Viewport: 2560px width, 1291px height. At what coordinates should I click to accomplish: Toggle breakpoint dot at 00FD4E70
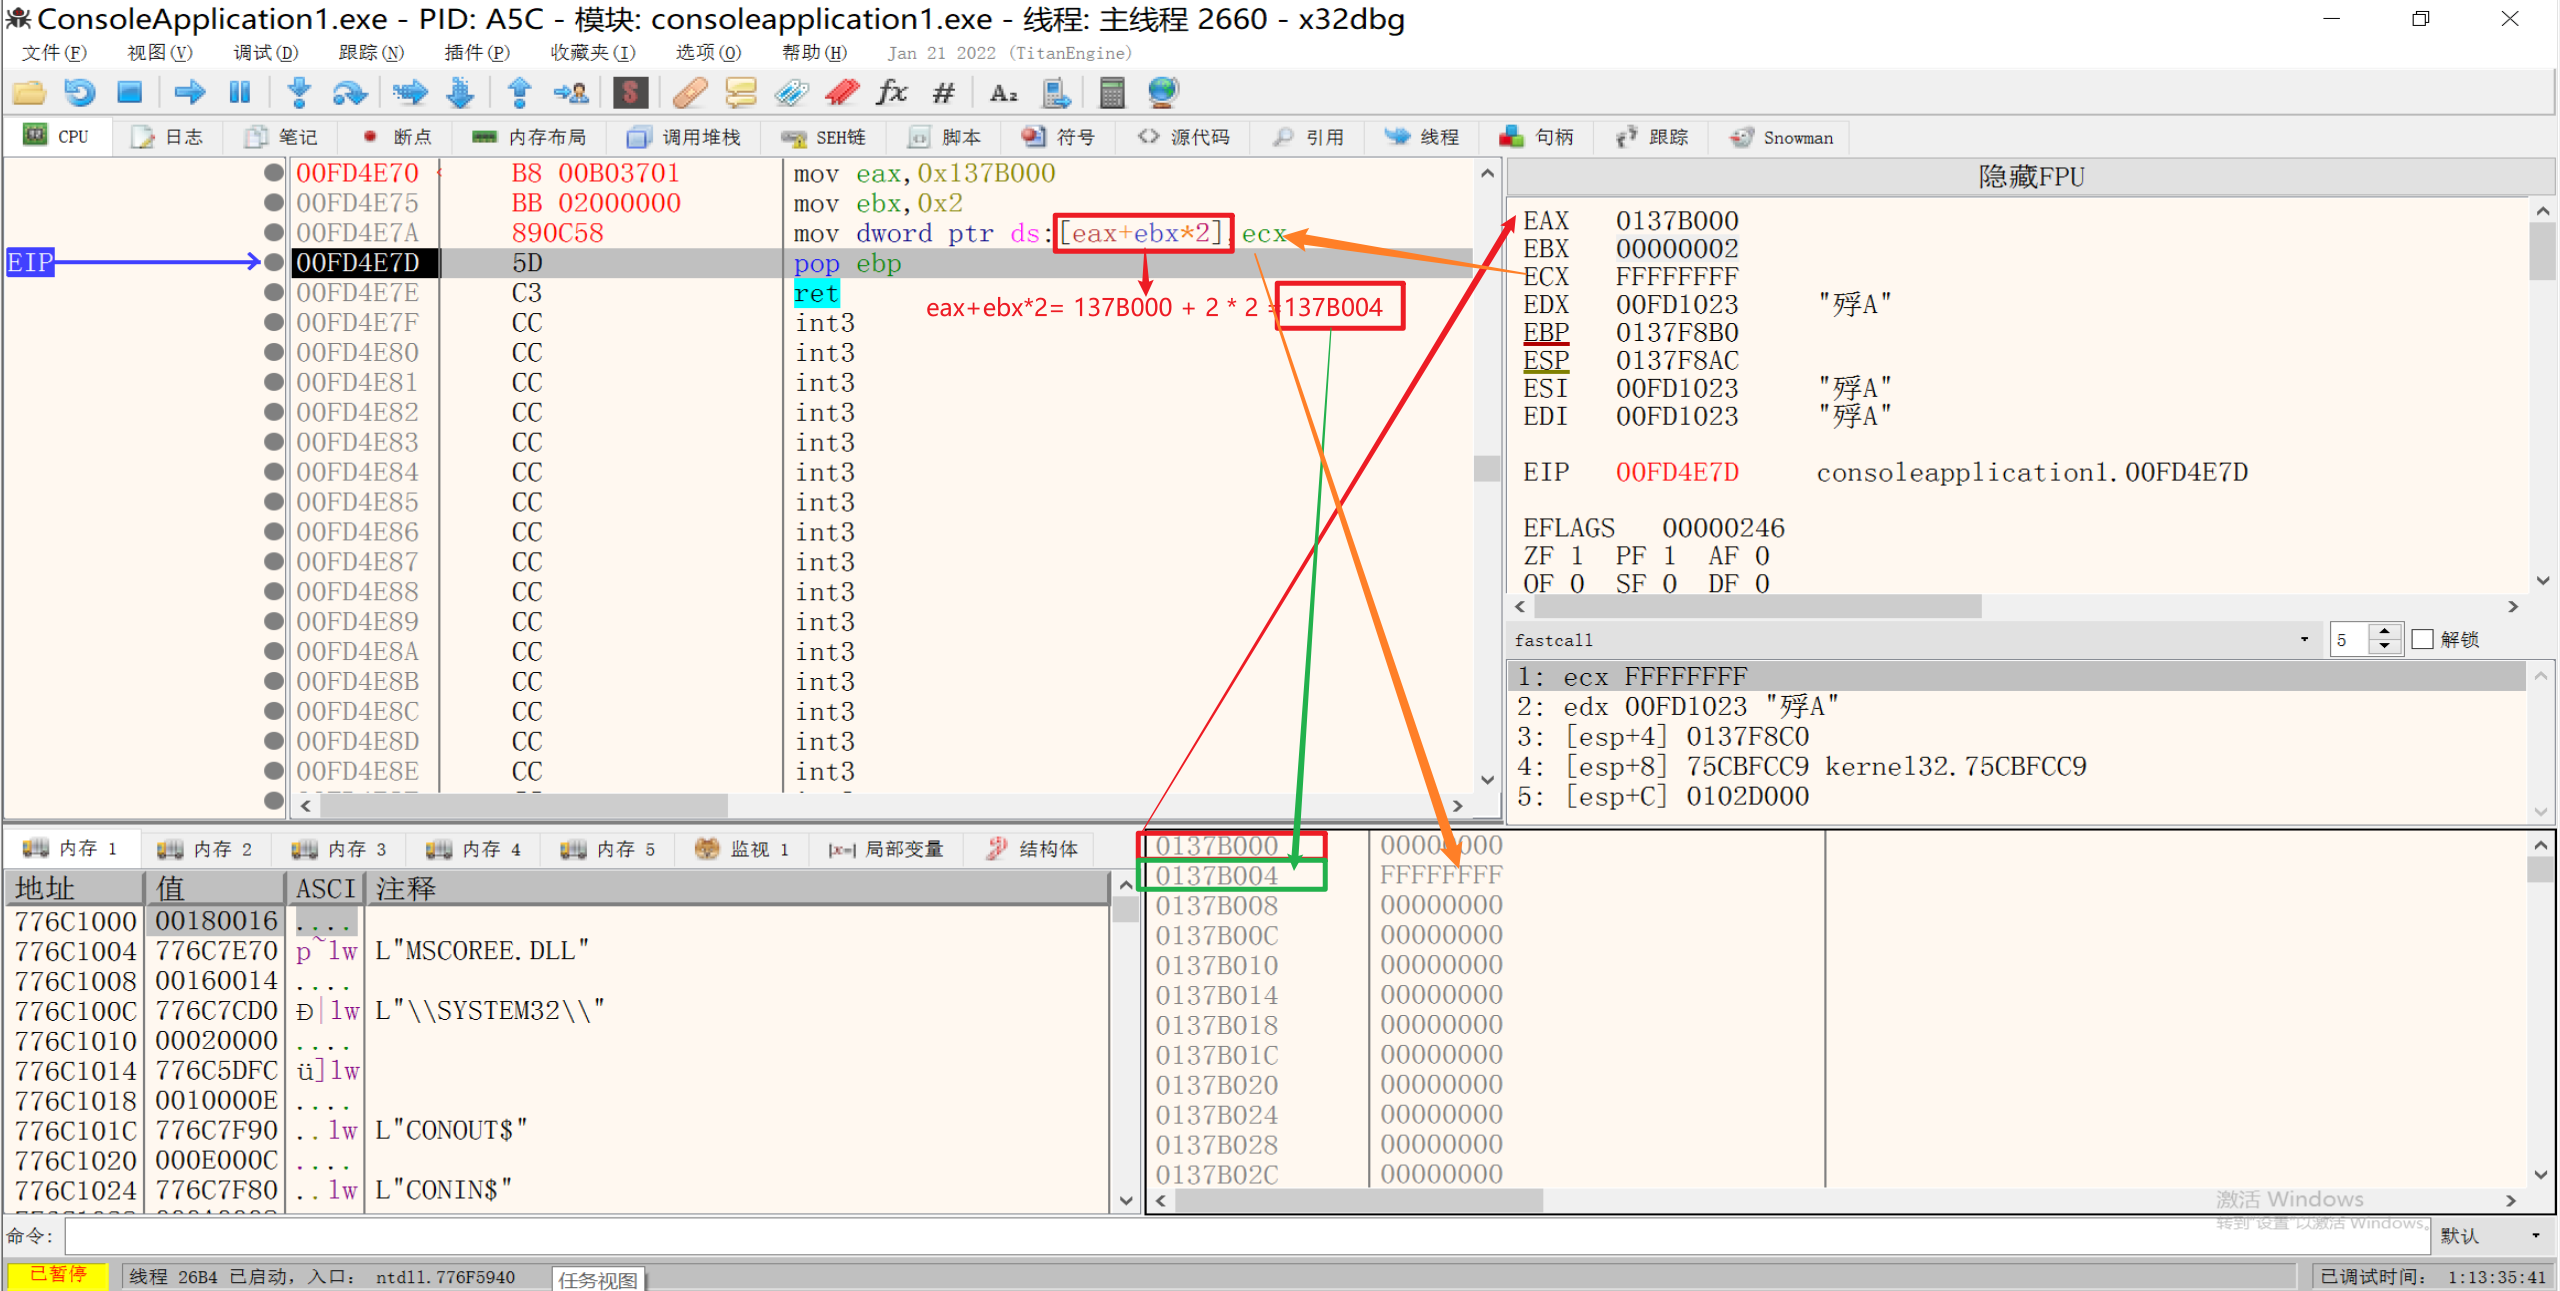pyautogui.click(x=273, y=173)
